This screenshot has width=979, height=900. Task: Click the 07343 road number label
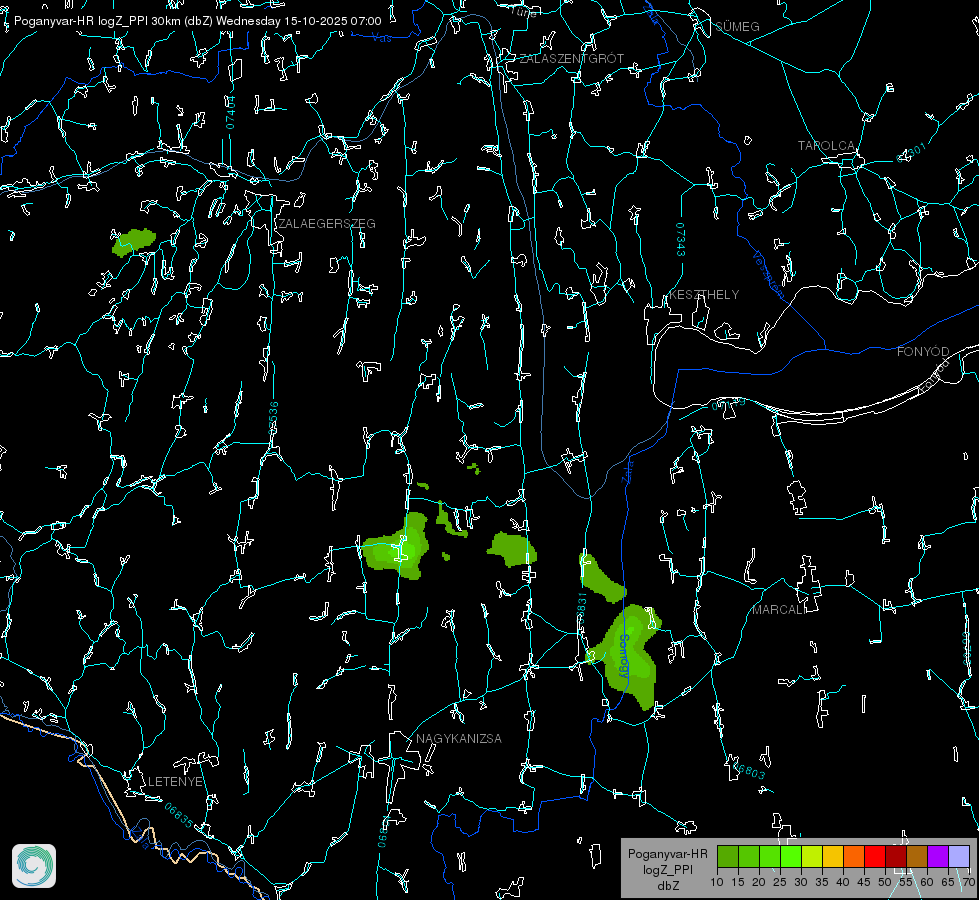coord(681,239)
